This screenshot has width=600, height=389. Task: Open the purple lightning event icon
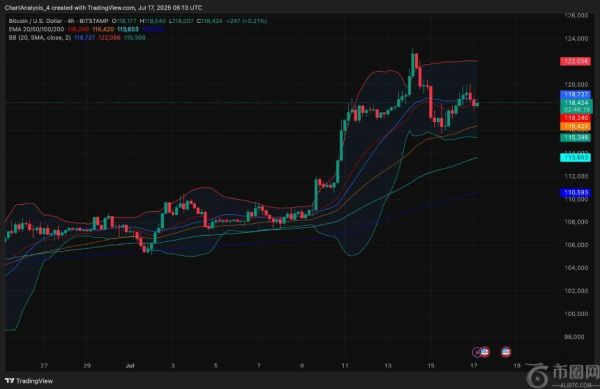[x=476, y=352]
